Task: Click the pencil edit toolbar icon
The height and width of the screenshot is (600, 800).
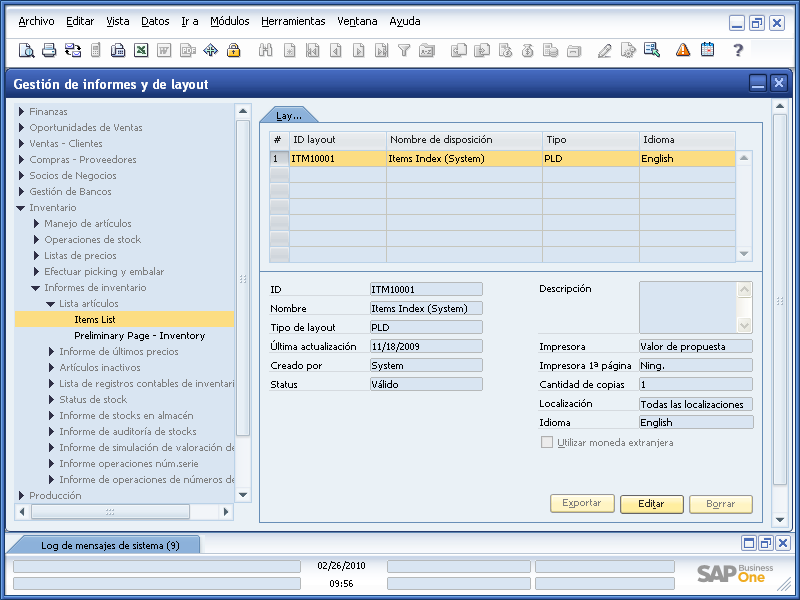Action: click(604, 51)
